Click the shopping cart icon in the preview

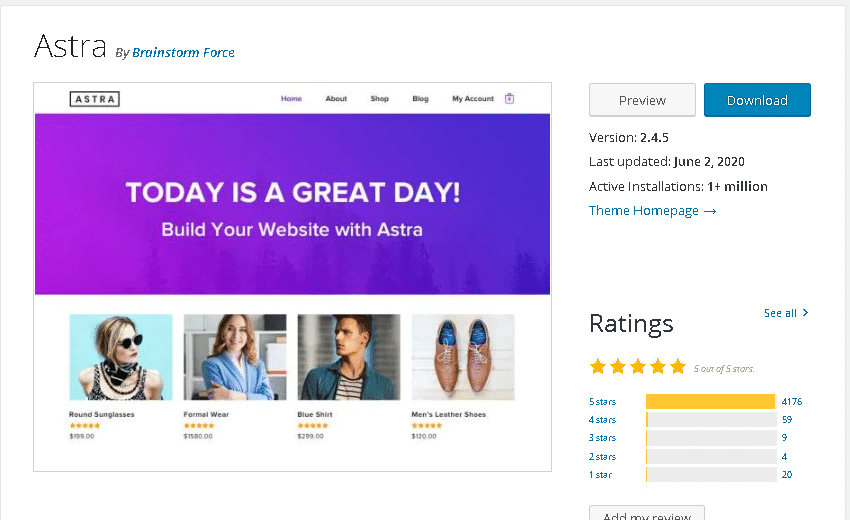[510, 99]
